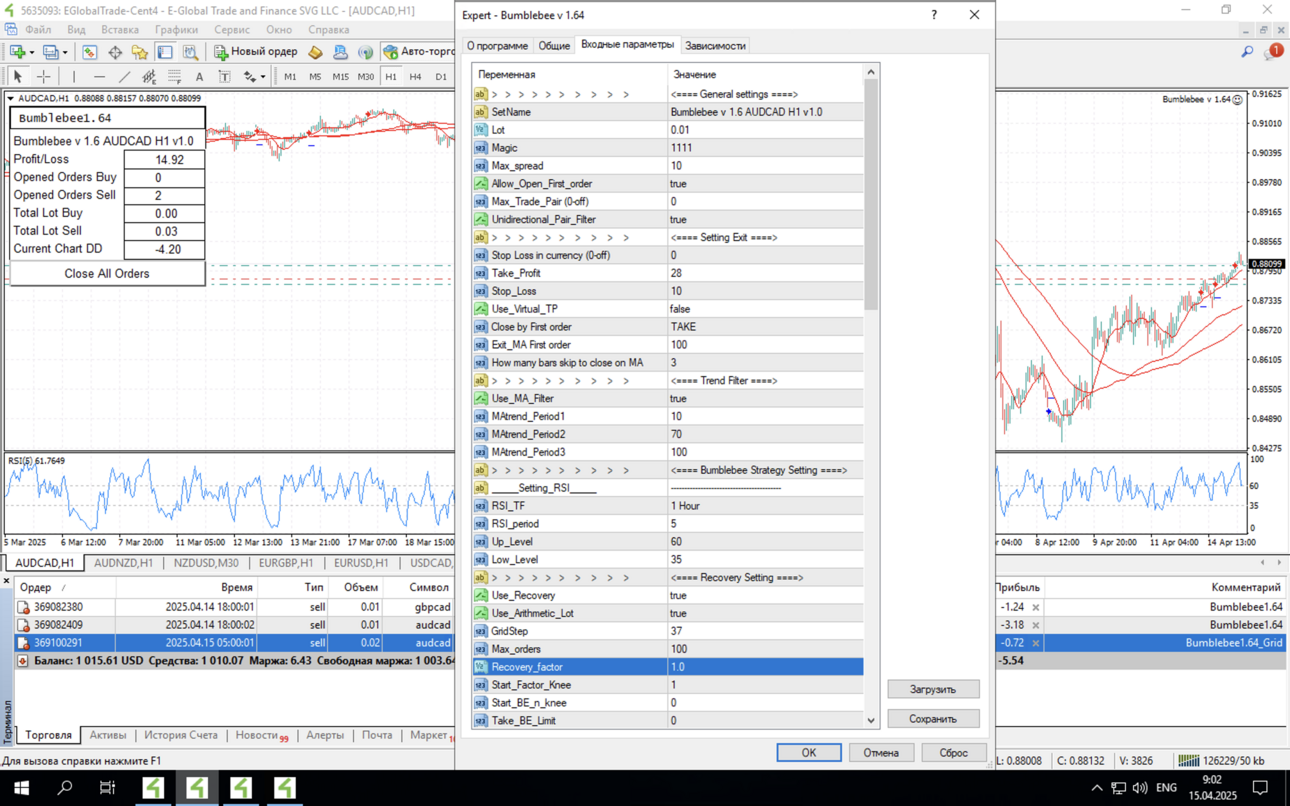Toggle the Auto-trading button
This screenshot has width=1290, height=806.
coord(418,52)
